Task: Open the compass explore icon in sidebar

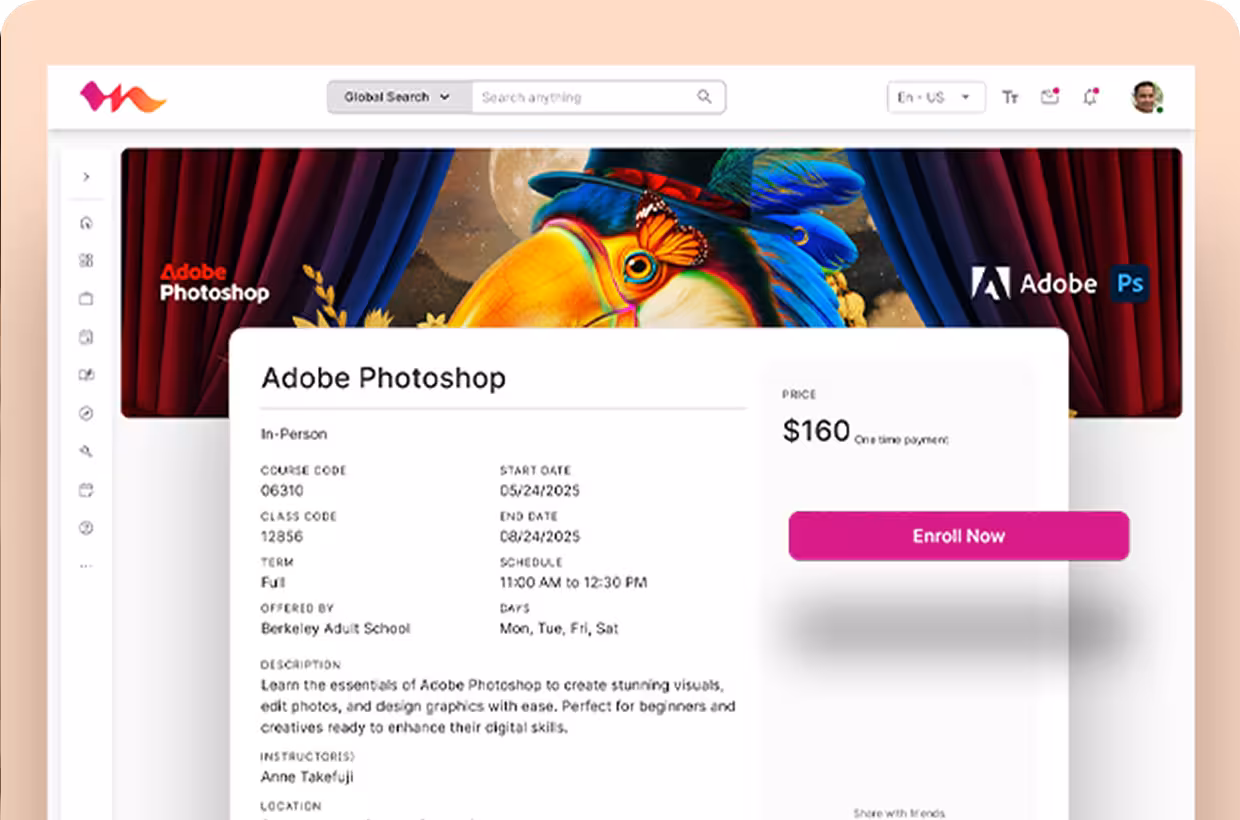Action: pos(86,413)
